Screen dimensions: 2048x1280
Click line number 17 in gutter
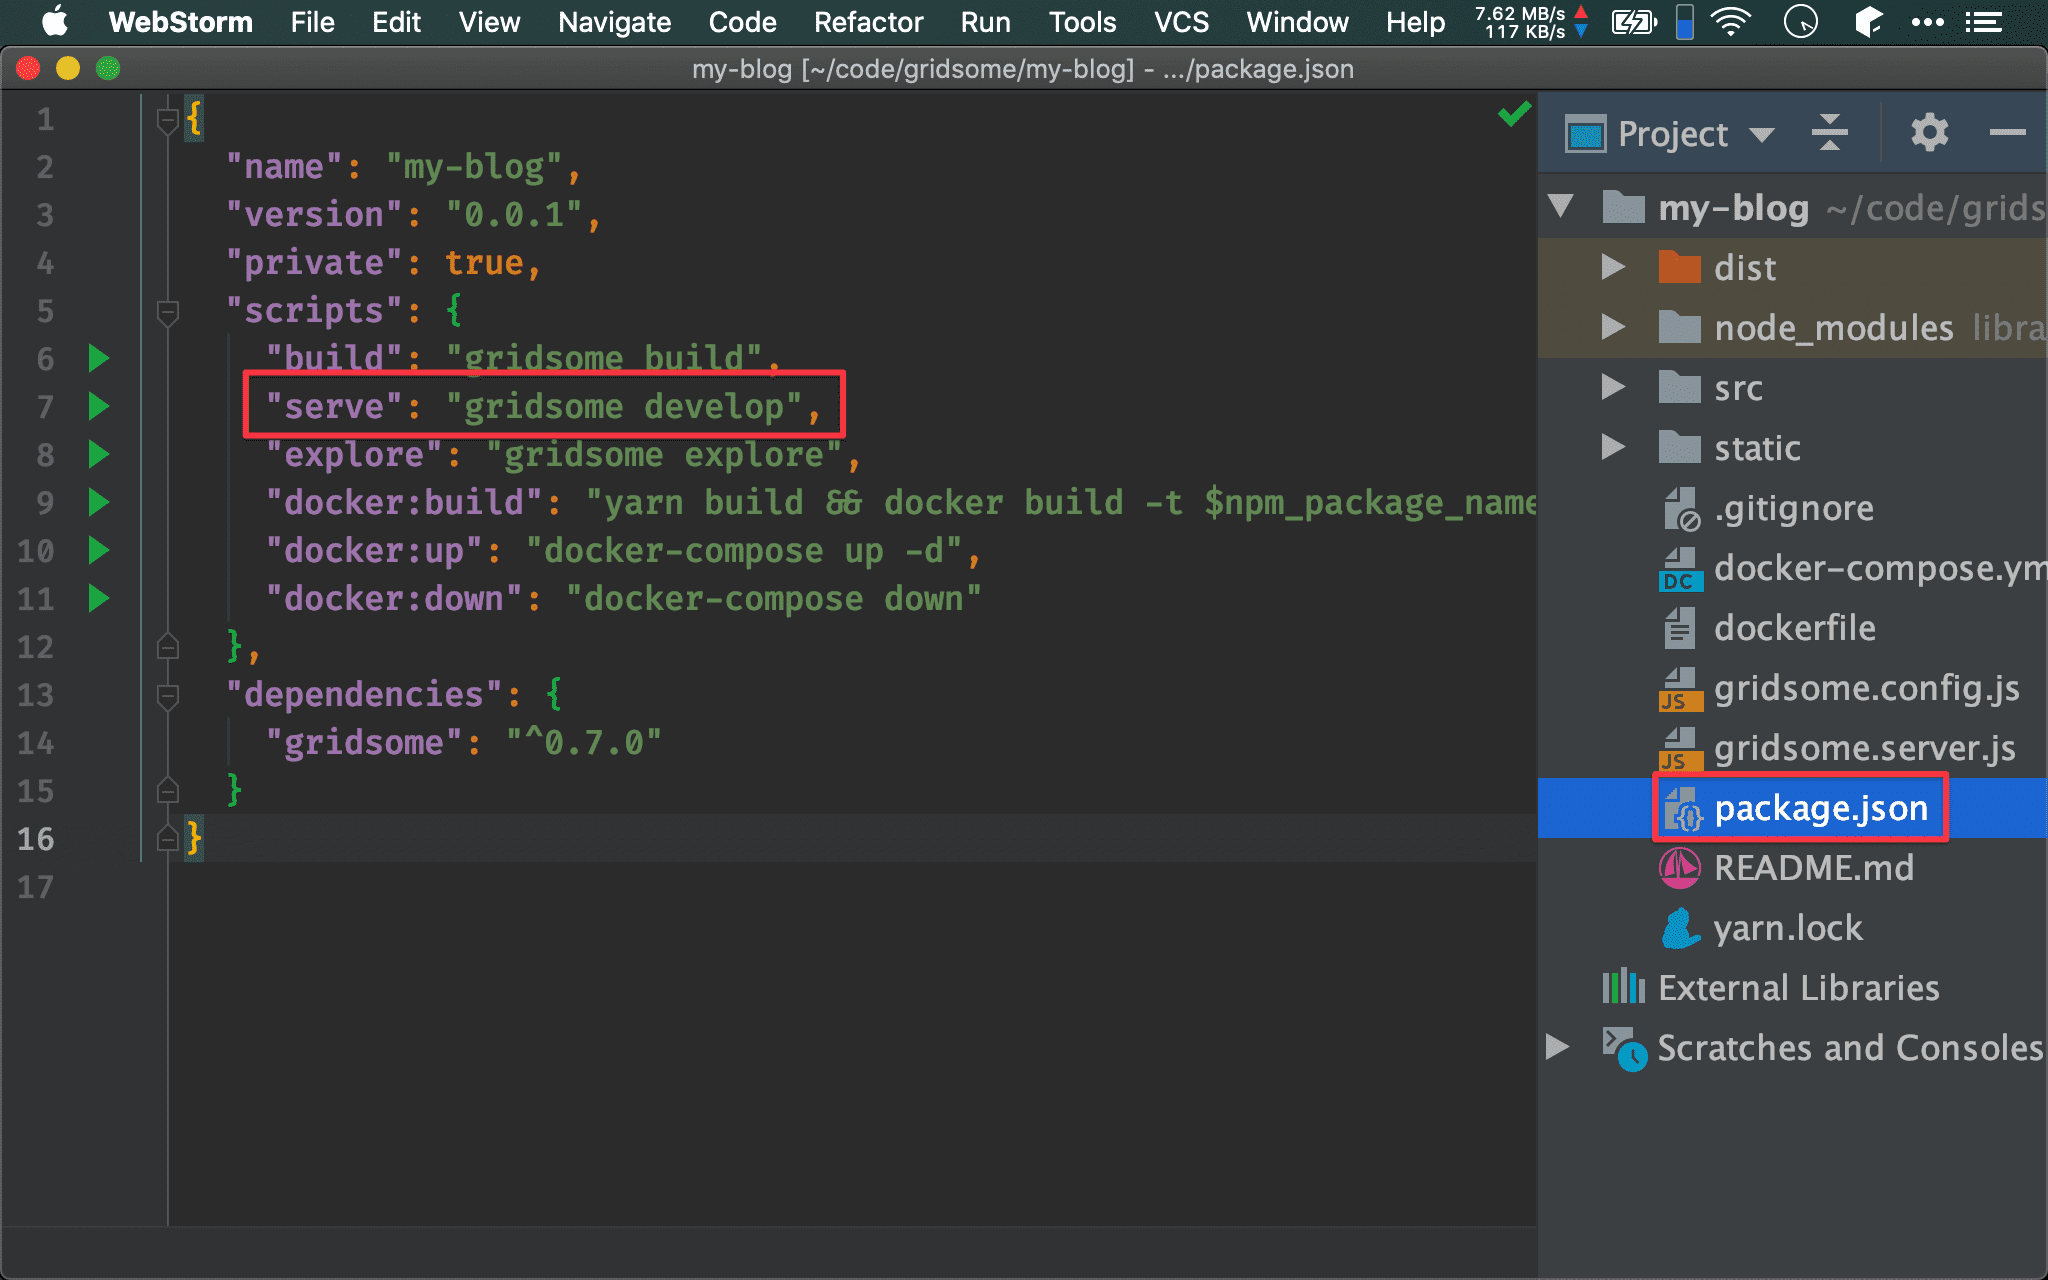(x=36, y=886)
